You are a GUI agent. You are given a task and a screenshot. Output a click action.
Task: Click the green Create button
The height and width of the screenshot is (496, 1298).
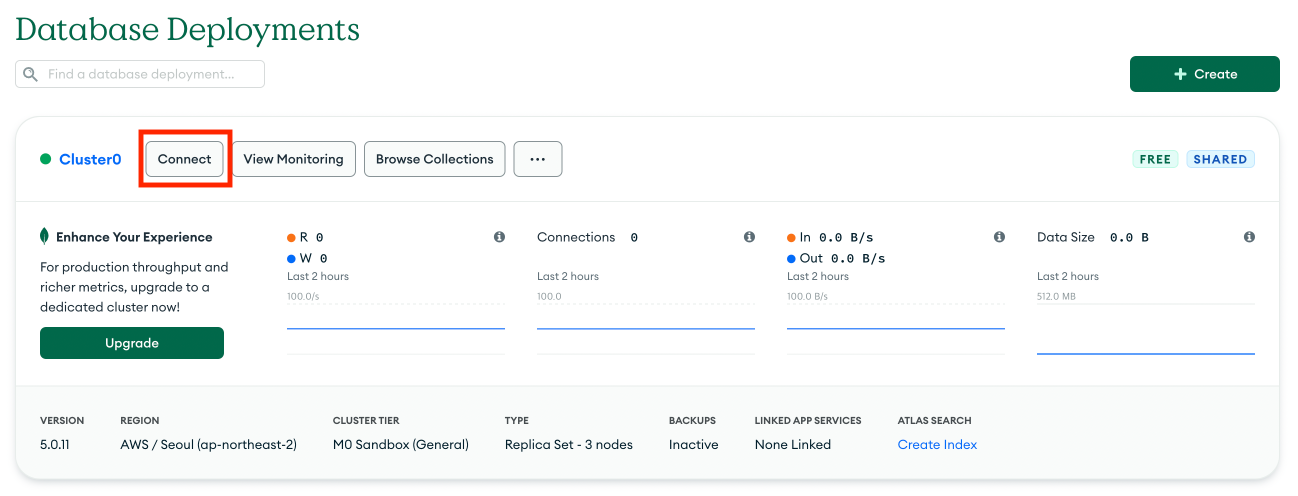[1205, 74]
